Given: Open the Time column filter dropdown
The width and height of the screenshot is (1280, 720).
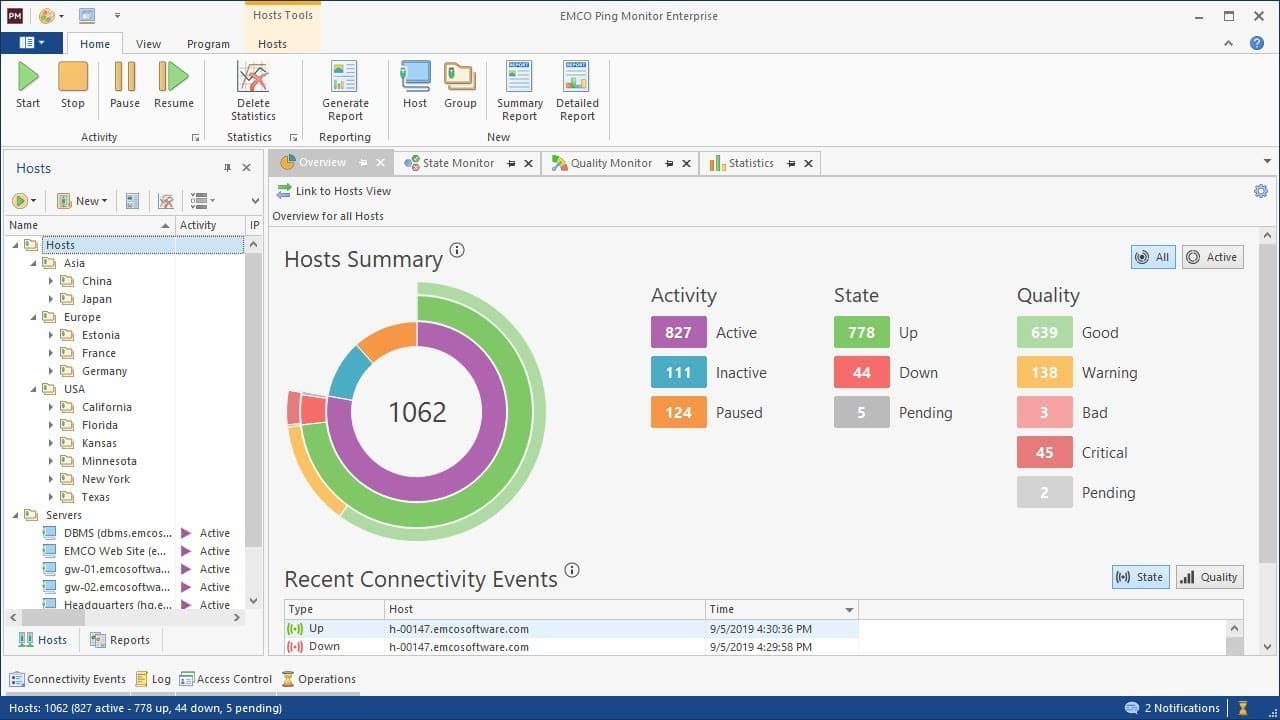Looking at the screenshot, I should coord(849,609).
